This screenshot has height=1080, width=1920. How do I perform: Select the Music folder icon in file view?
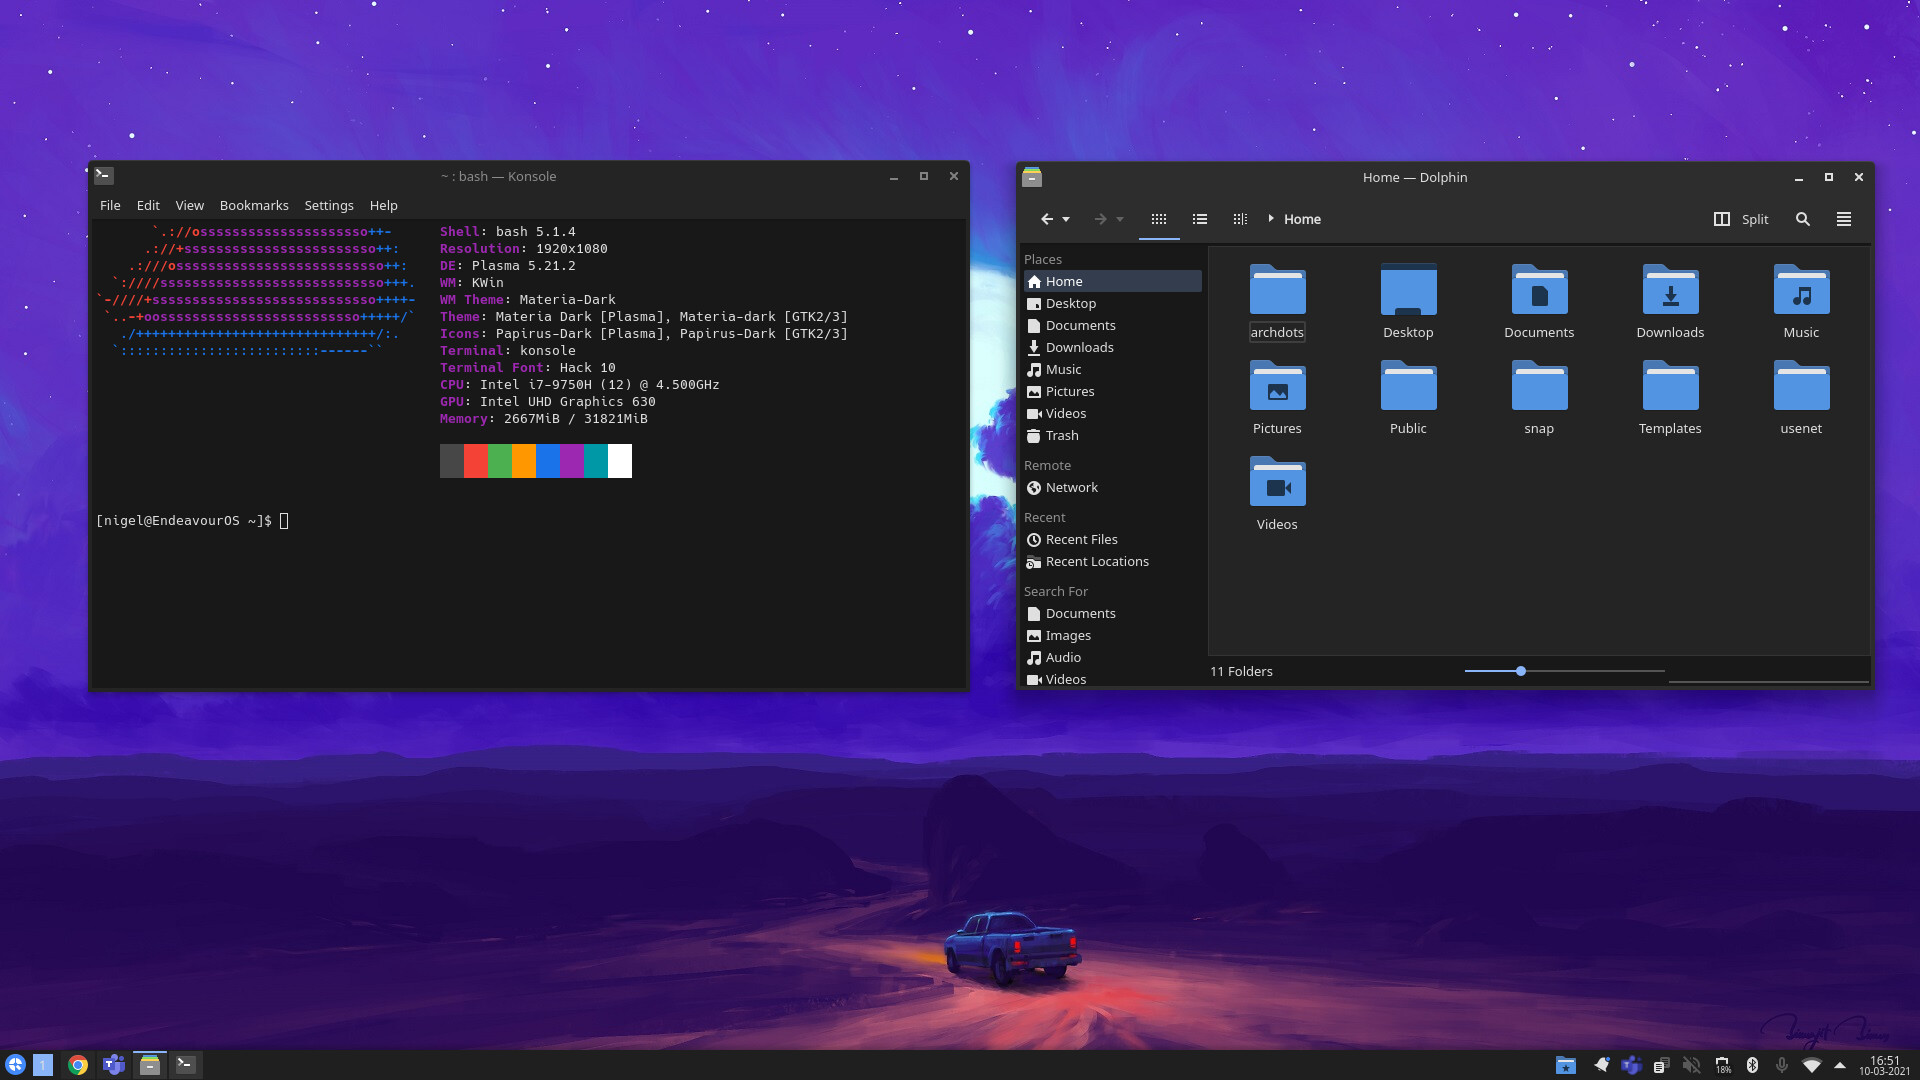point(1801,290)
